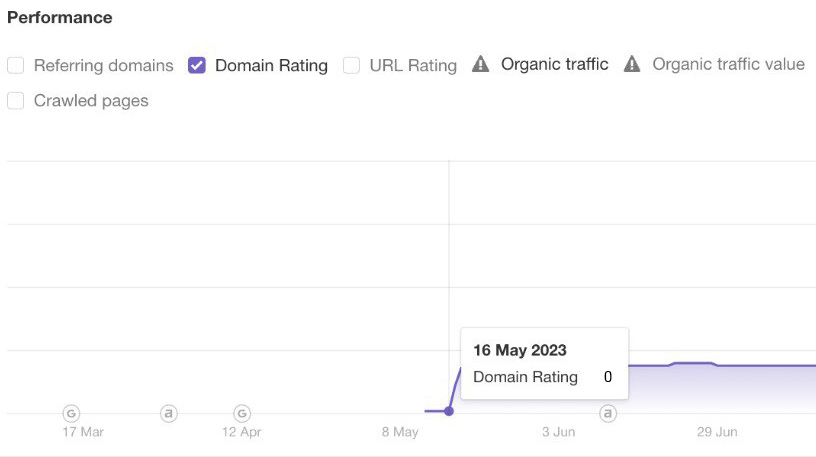Enable the Referring domains checkbox
This screenshot has height=457, width=816.
(16, 66)
